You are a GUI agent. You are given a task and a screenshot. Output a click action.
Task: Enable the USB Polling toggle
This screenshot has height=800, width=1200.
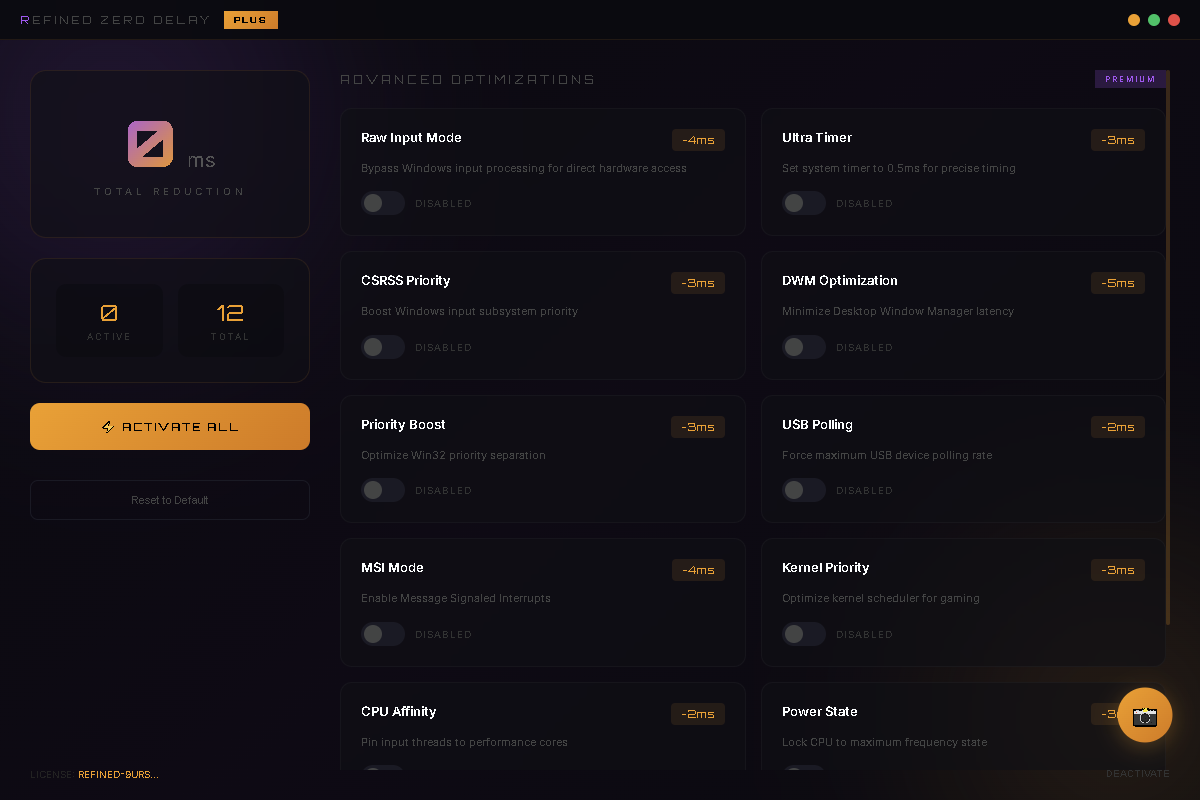tap(803, 490)
